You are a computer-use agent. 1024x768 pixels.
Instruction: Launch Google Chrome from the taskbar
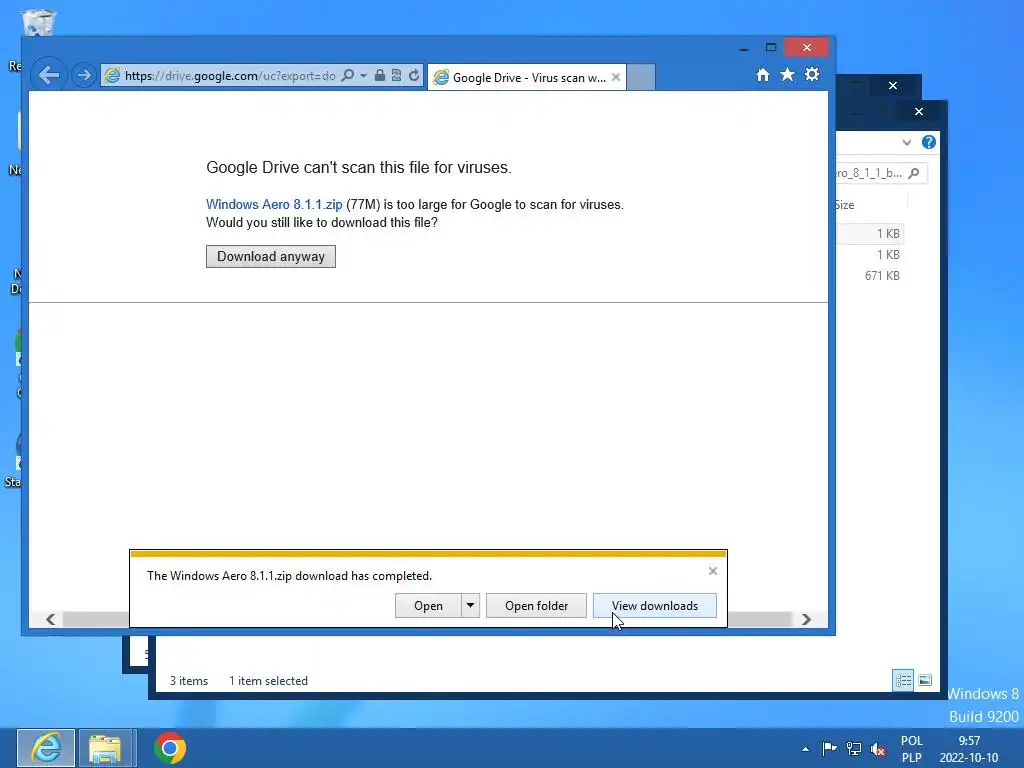(x=170, y=748)
